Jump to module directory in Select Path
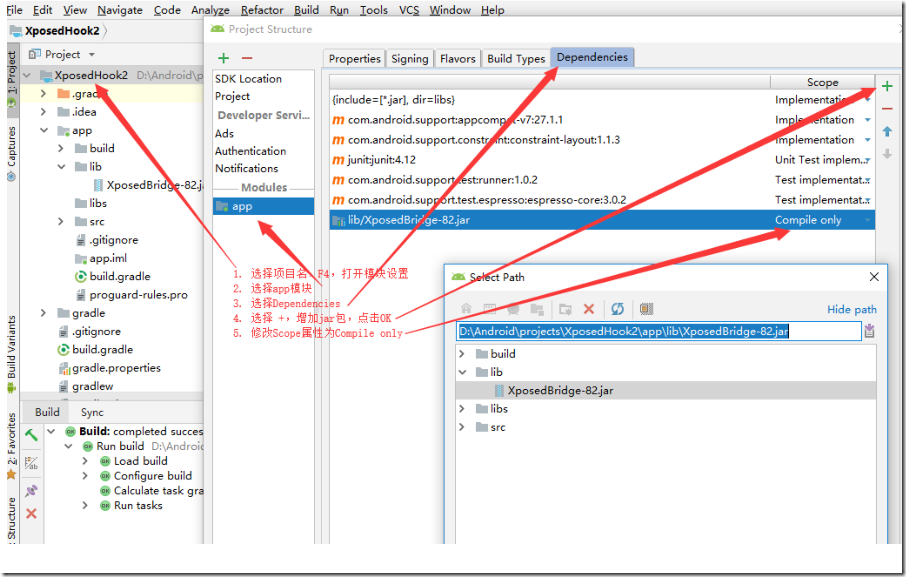906x577 pixels. [537, 309]
